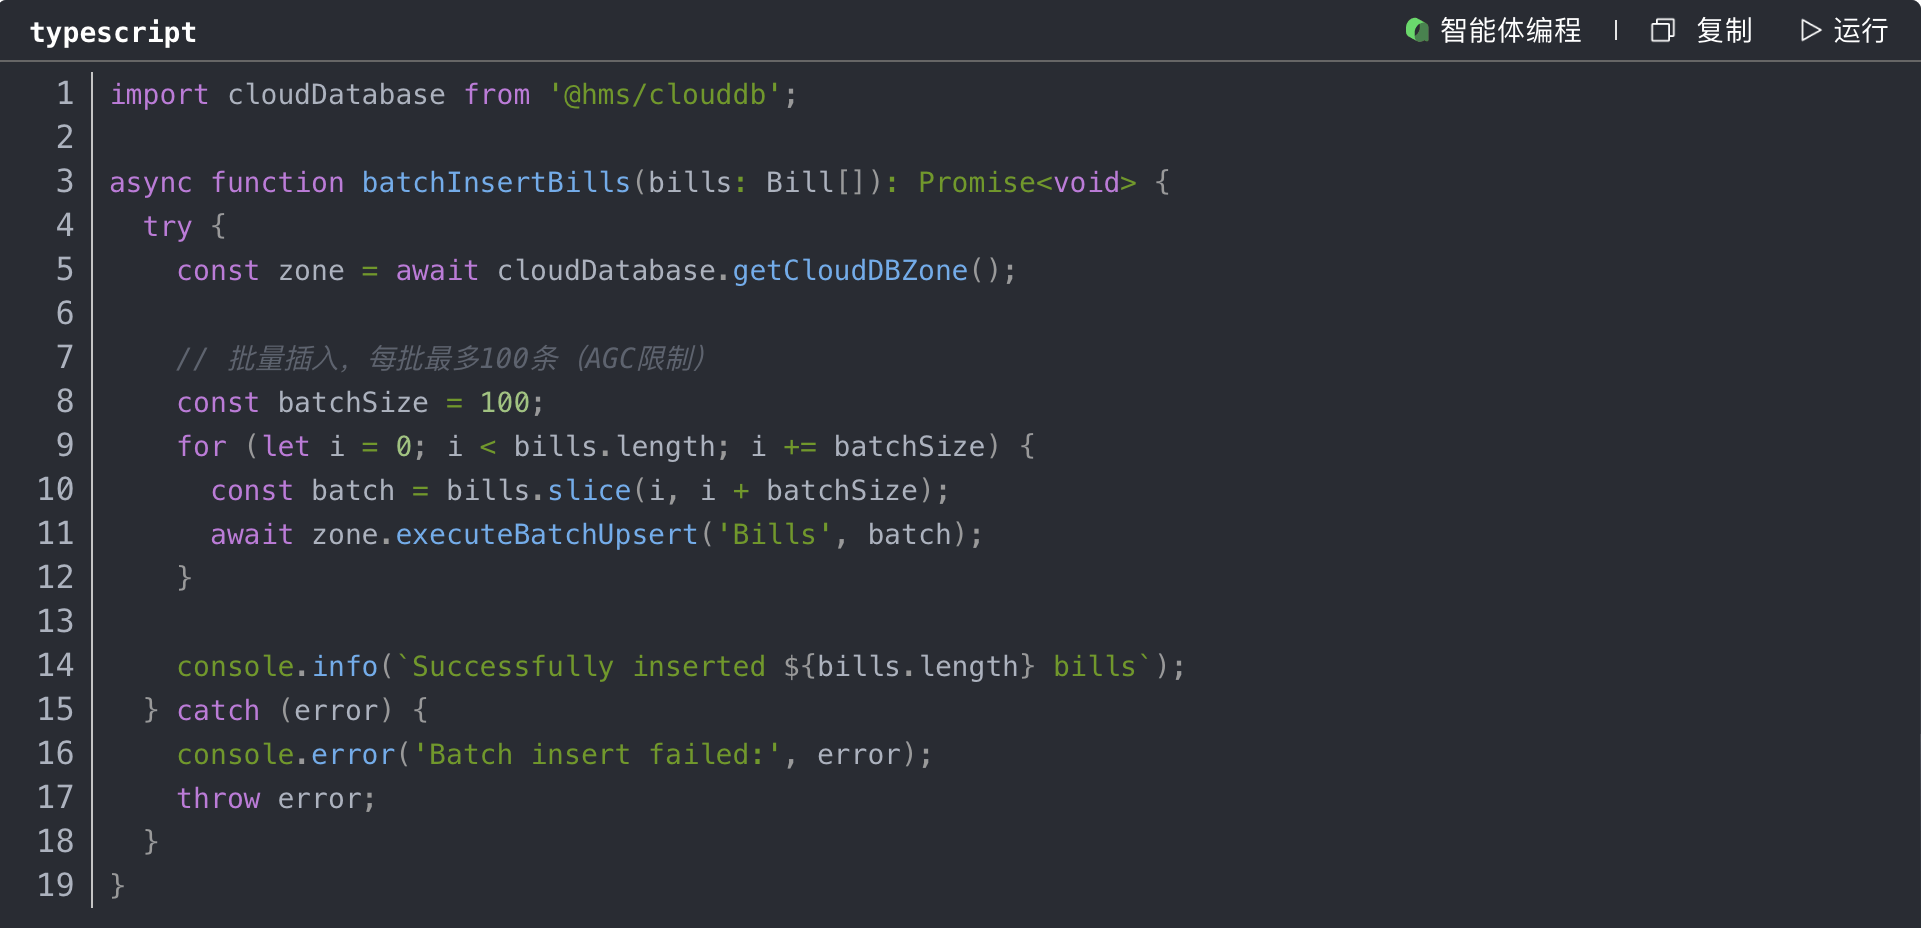Click the 'Successfully inserted' template string
1922x928 pixels.
[x=588, y=667]
